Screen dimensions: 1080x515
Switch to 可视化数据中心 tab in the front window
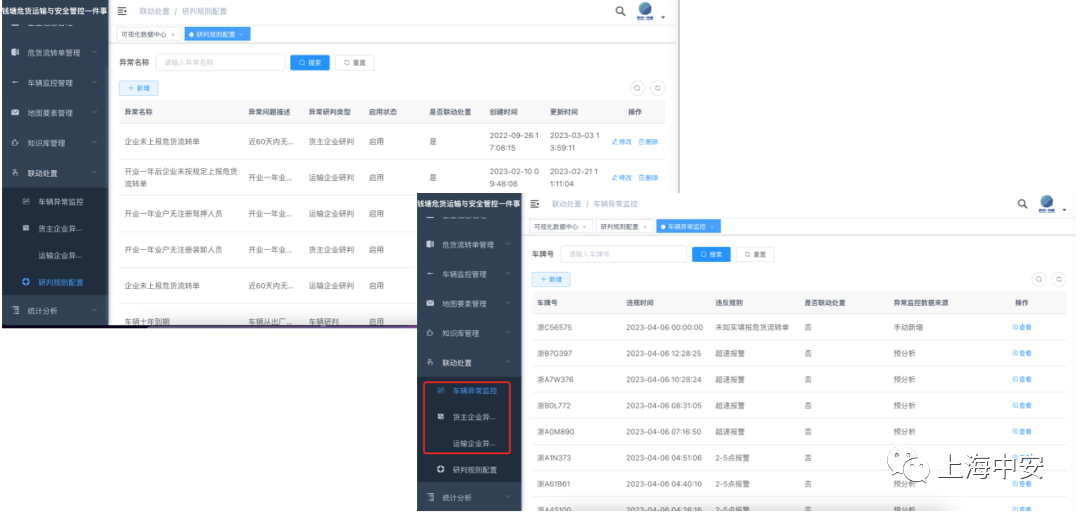pos(560,227)
